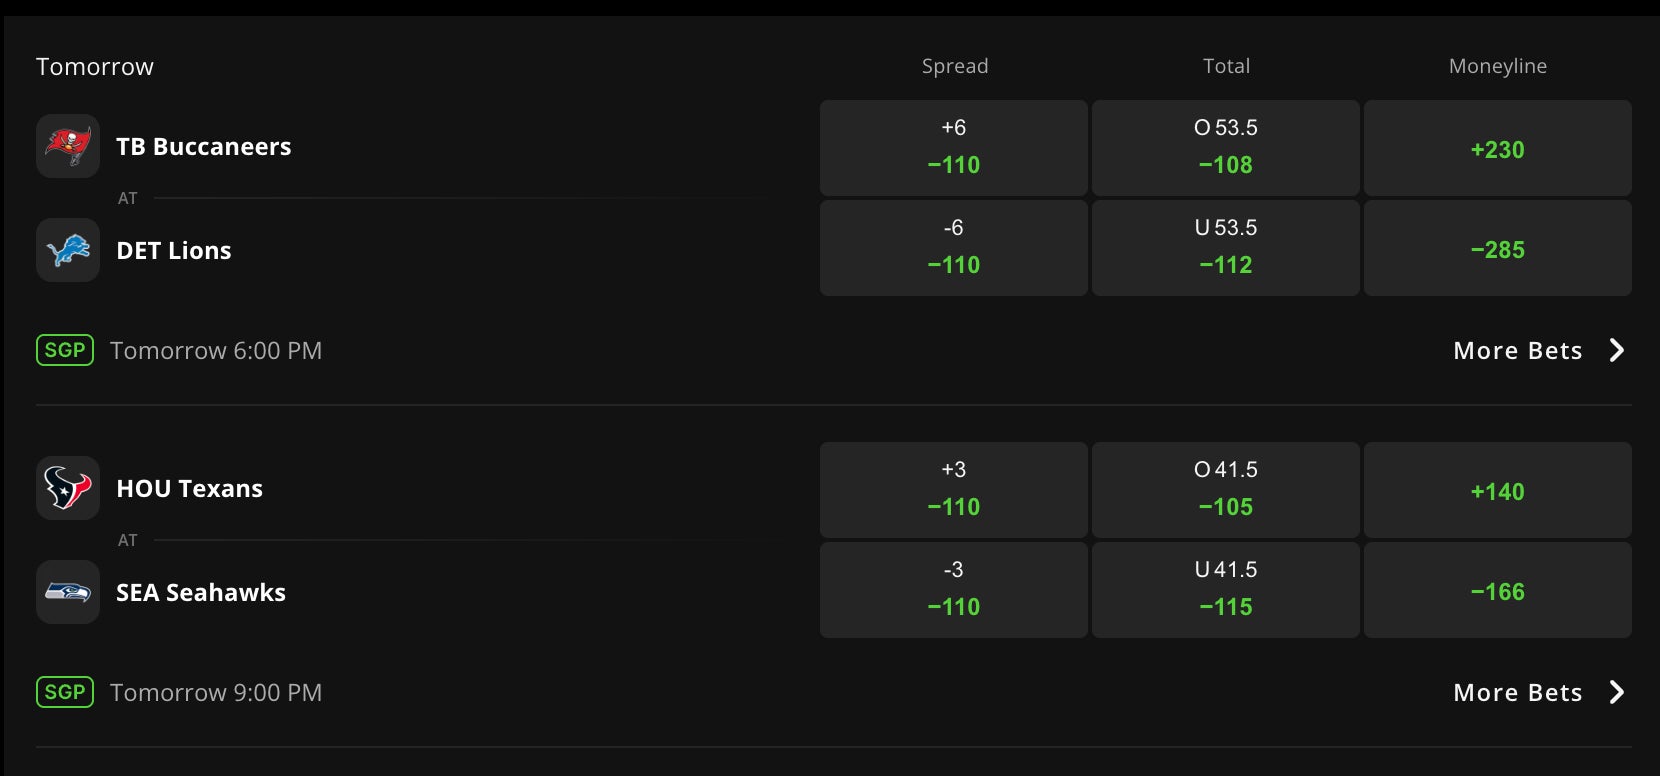Click the SEA Seahawks team logo
The width and height of the screenshot is (1660, 776).
(68, 592)
